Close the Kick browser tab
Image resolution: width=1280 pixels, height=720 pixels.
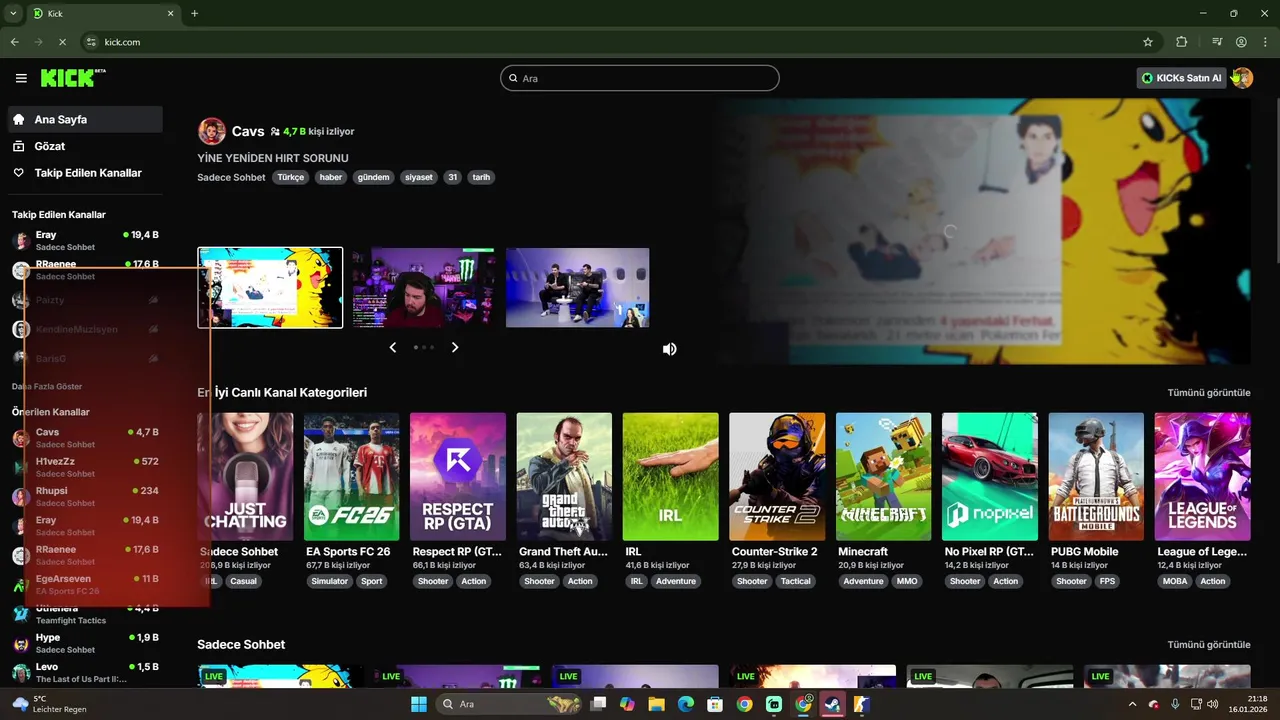pyautogui.click(x=171, y=13)
